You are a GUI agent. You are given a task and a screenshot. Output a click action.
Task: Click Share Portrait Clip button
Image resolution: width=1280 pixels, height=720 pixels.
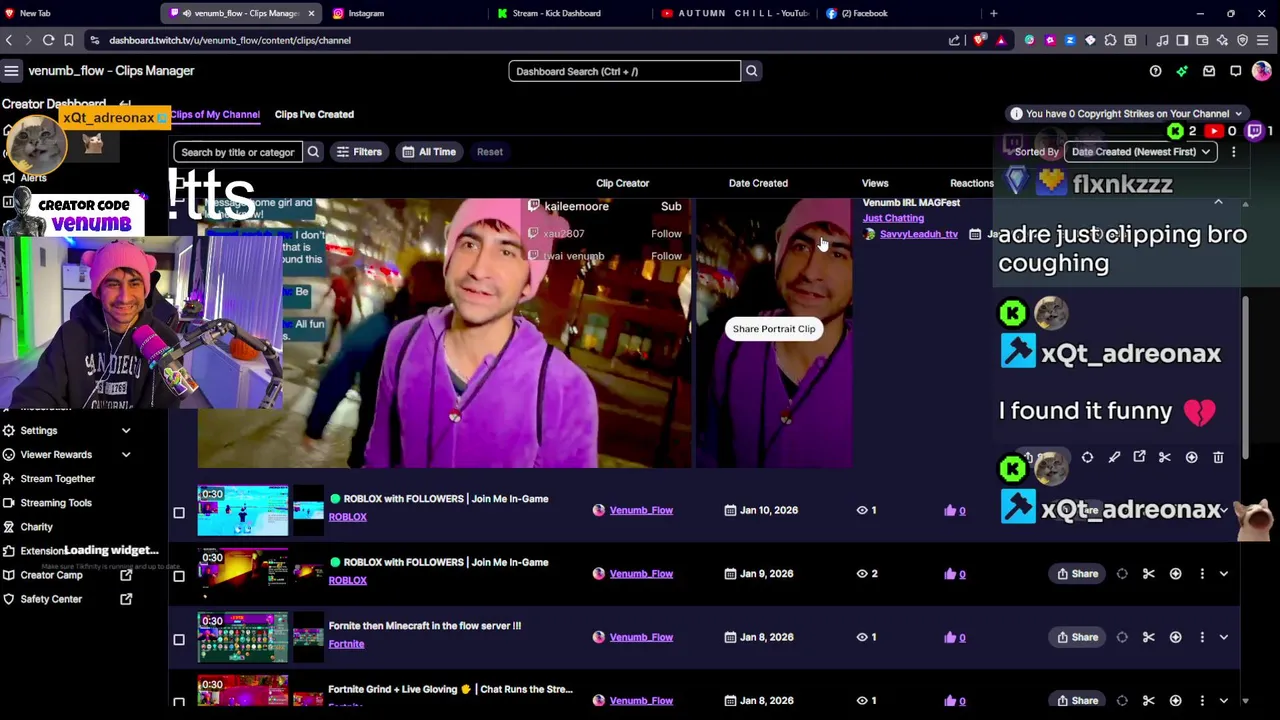774,329
